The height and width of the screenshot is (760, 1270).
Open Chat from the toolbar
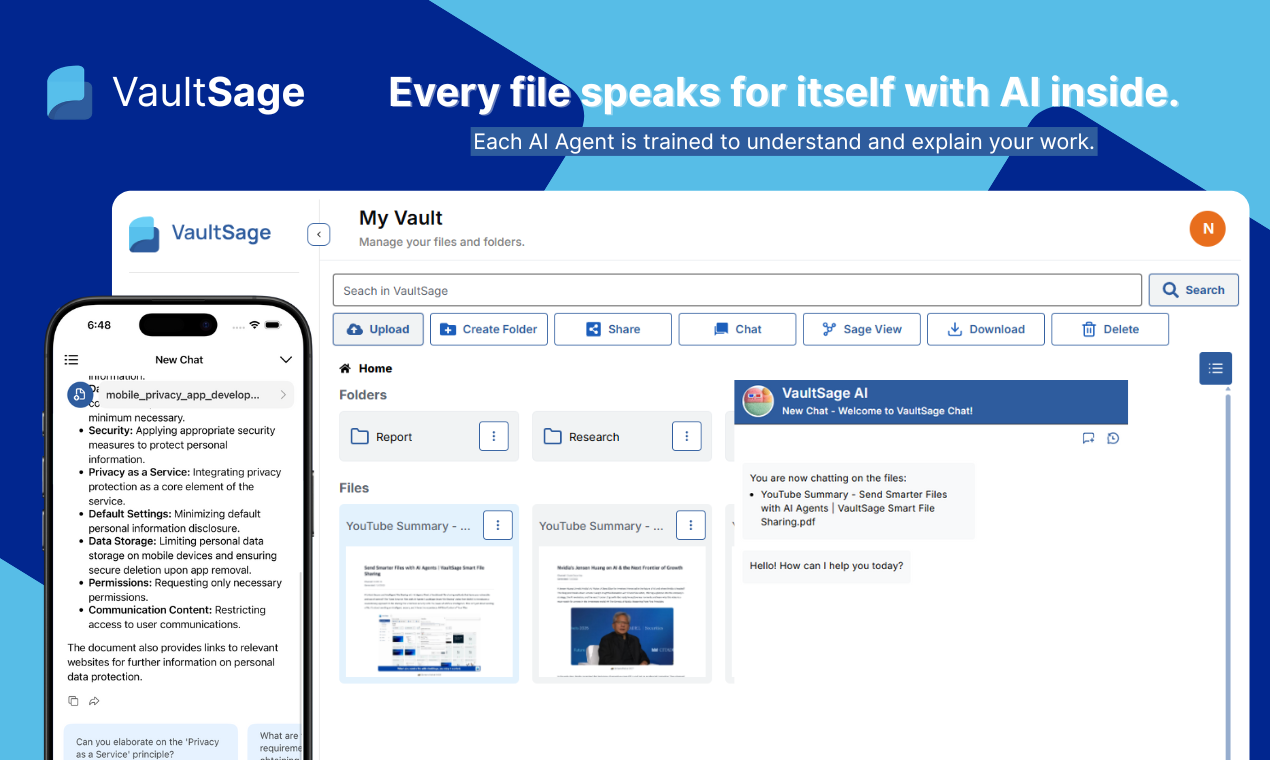click(x=737, y=329)
